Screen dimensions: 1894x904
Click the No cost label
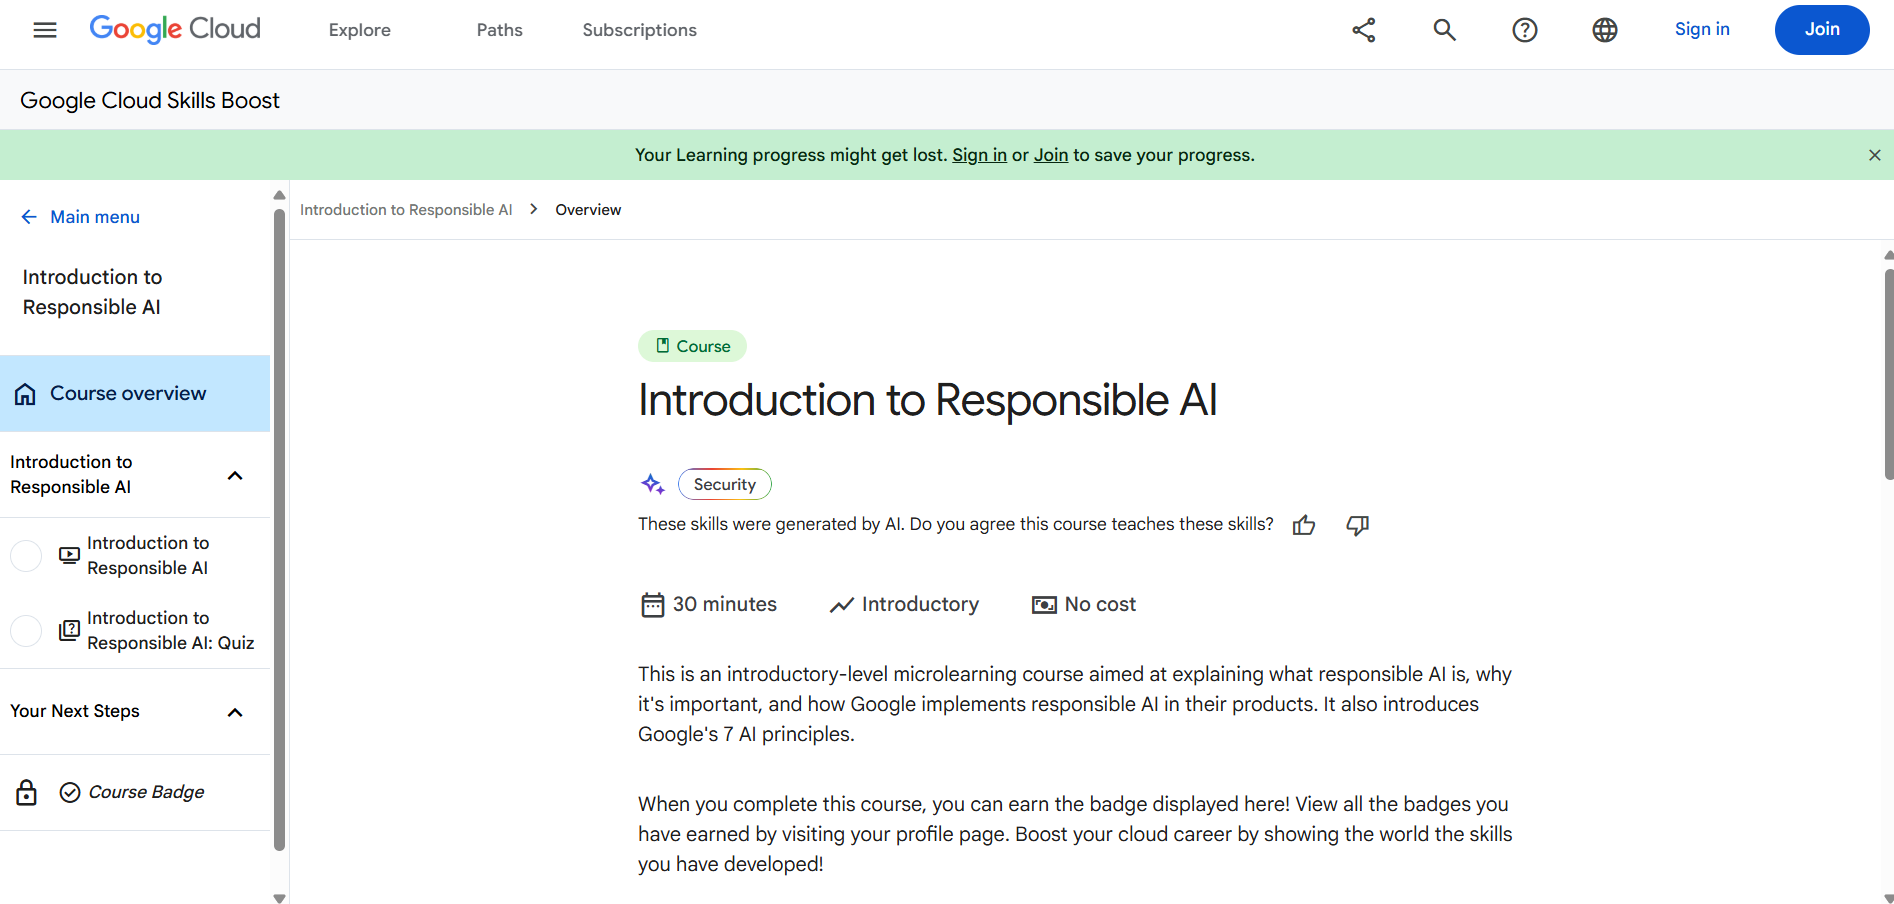click(x=1100, y=604)
